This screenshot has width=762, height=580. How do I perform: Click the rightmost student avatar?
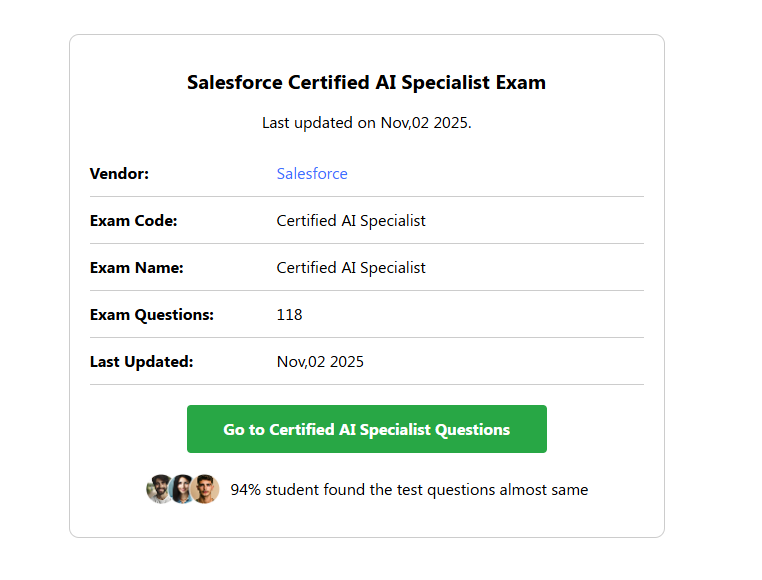pos(206,489)
